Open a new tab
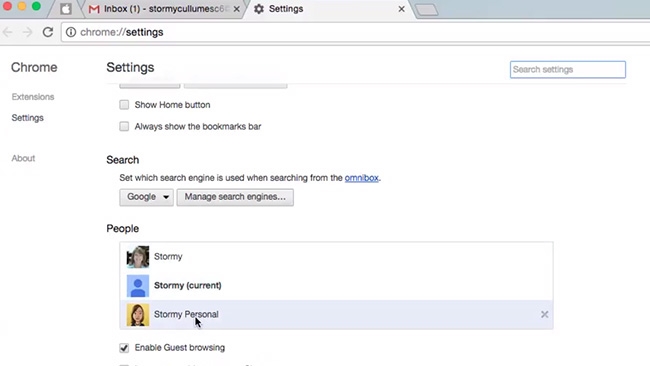Image resolution: width=650 pixels, height=366 pixels. coord(426,10)
